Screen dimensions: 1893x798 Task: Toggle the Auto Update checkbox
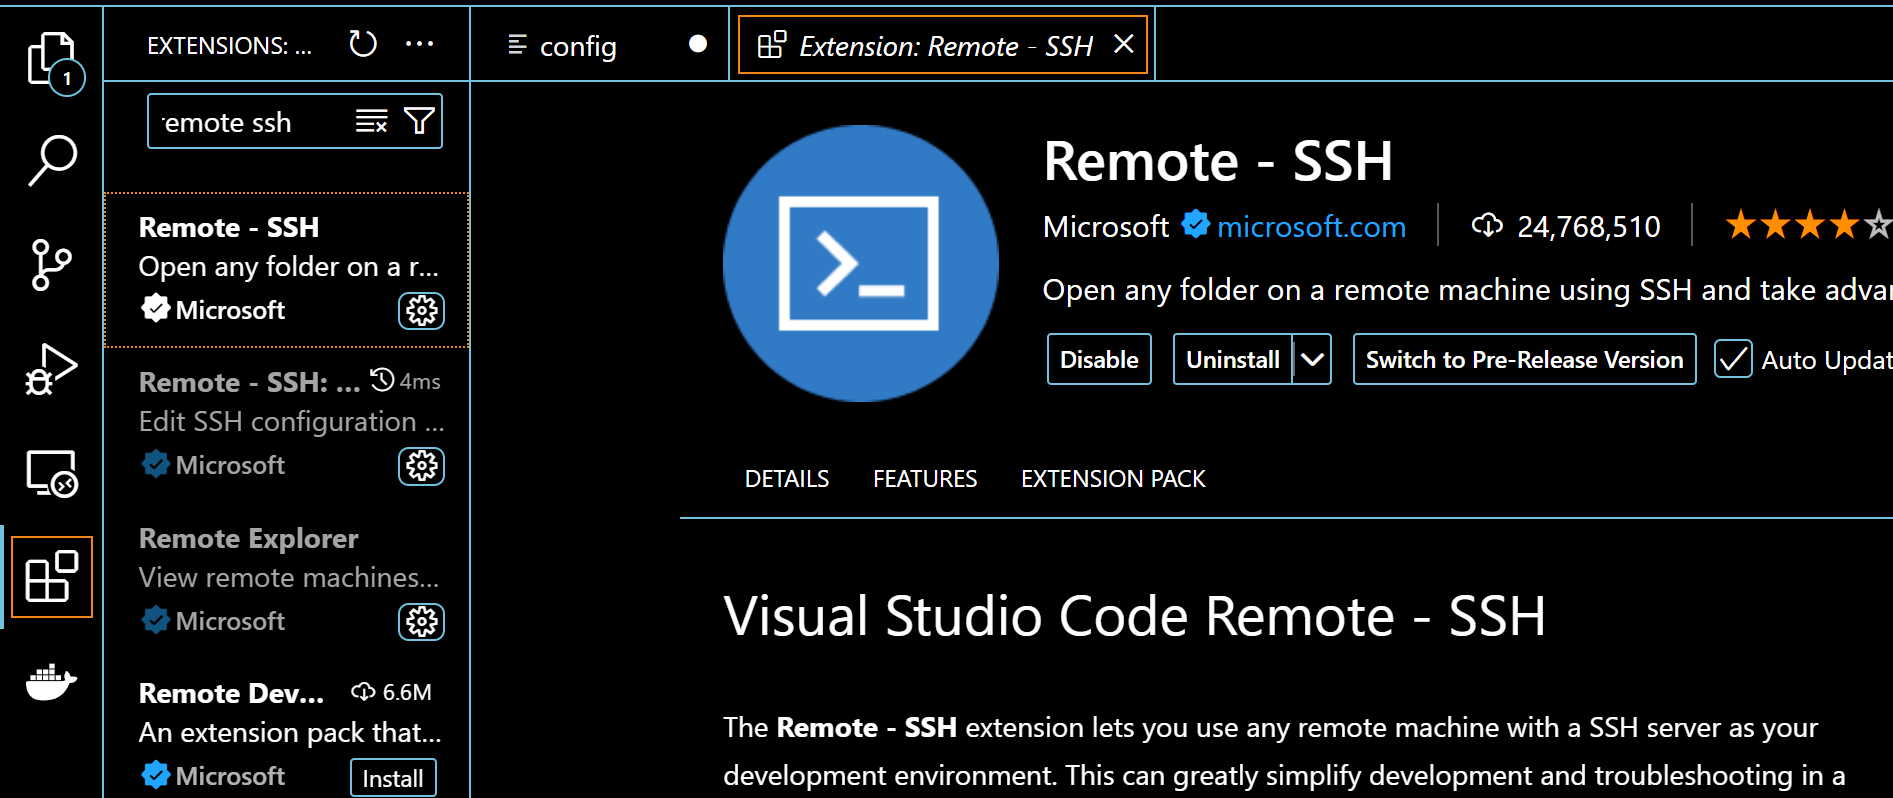[x=1733, y=359]
